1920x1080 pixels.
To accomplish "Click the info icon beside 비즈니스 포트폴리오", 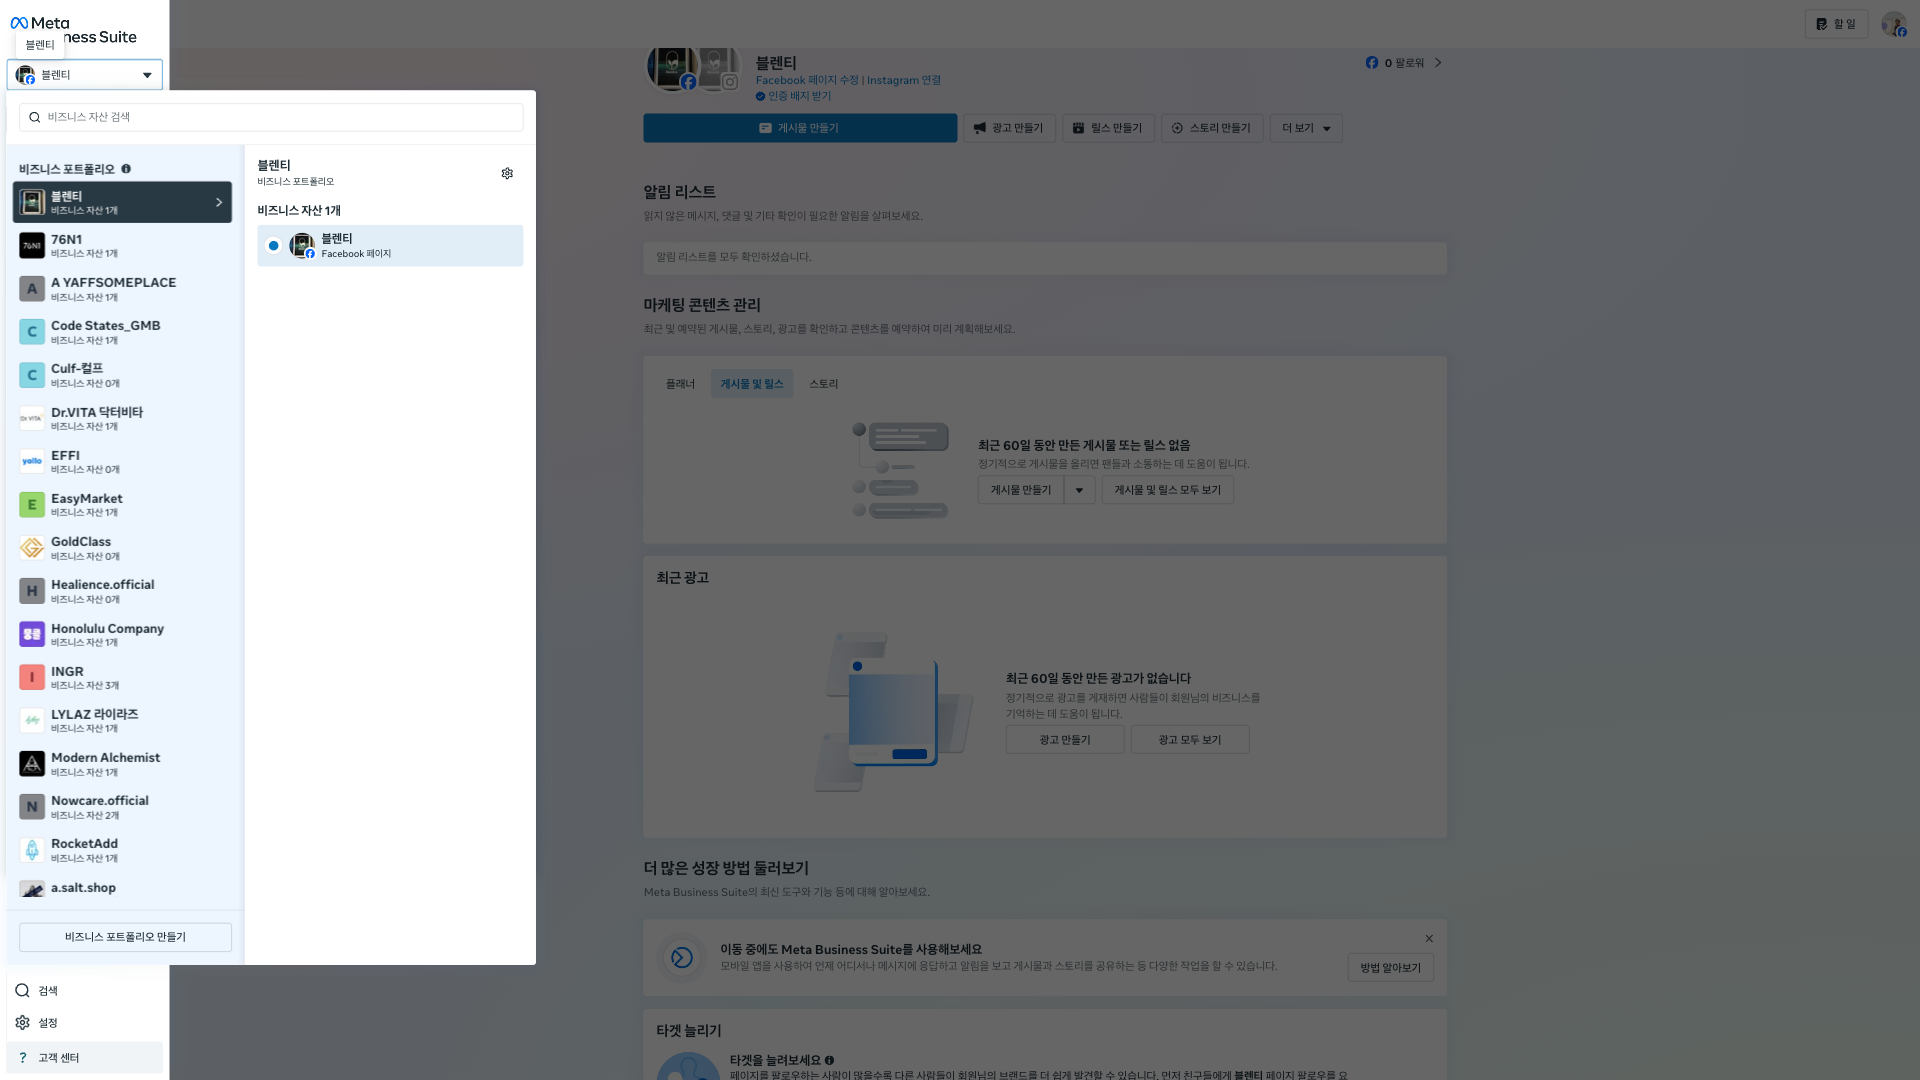I will pyautogui.click(x=126, y=169).
